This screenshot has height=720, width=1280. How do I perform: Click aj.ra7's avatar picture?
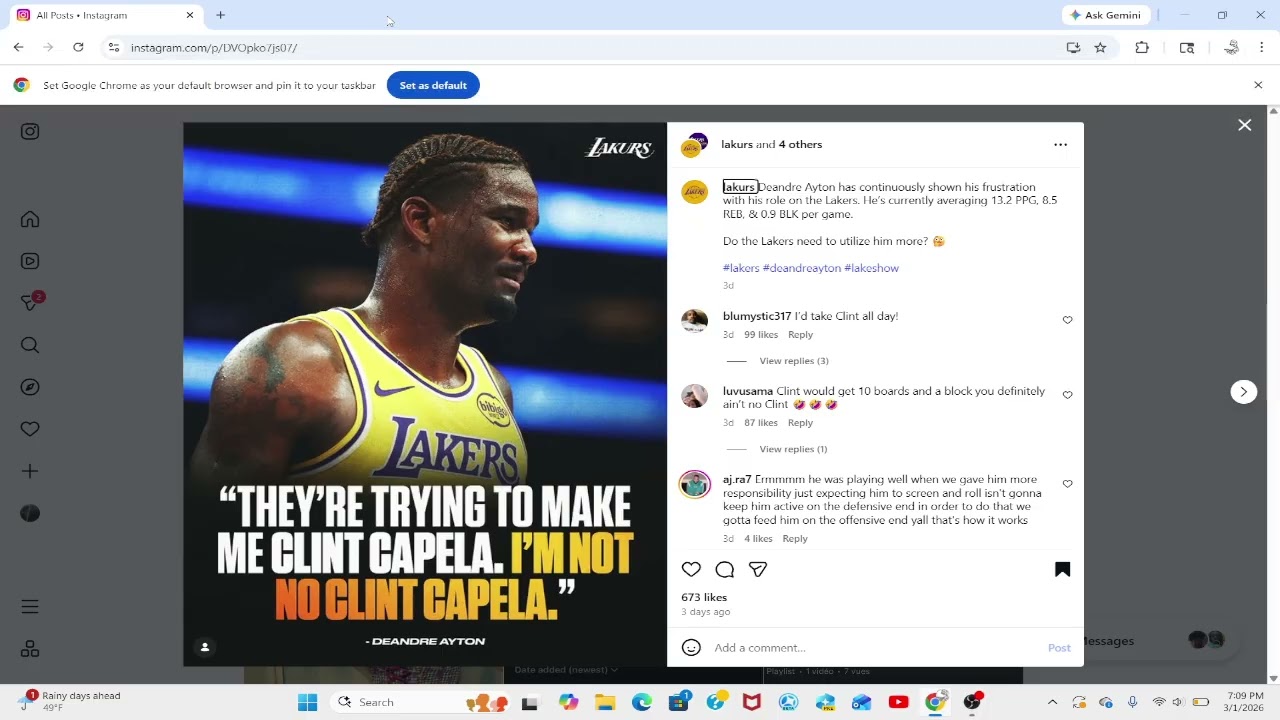(x=695, y=484)
